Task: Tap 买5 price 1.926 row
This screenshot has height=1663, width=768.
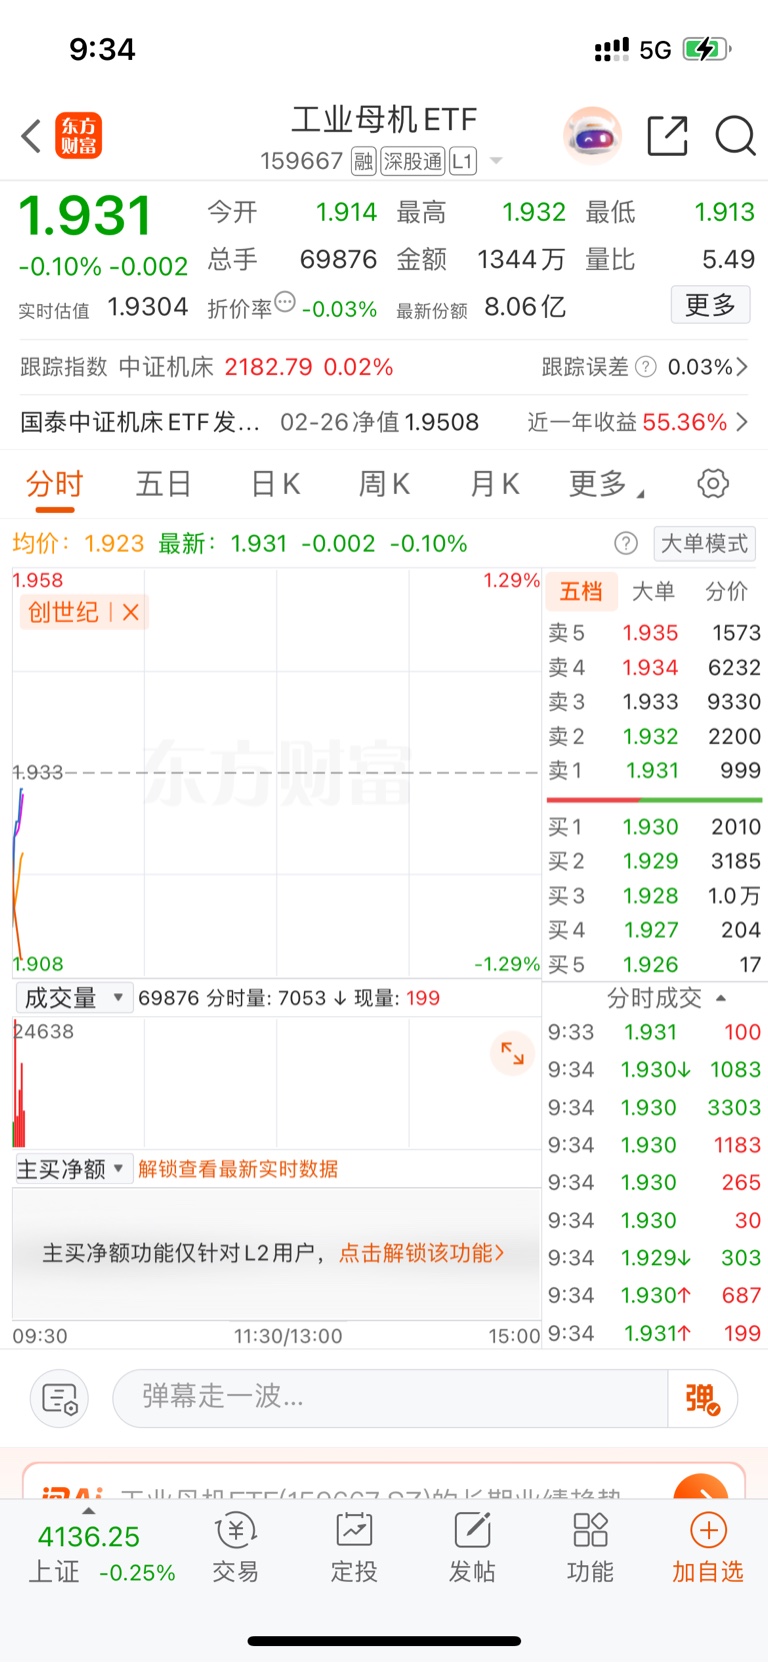Action: (654, 965)
